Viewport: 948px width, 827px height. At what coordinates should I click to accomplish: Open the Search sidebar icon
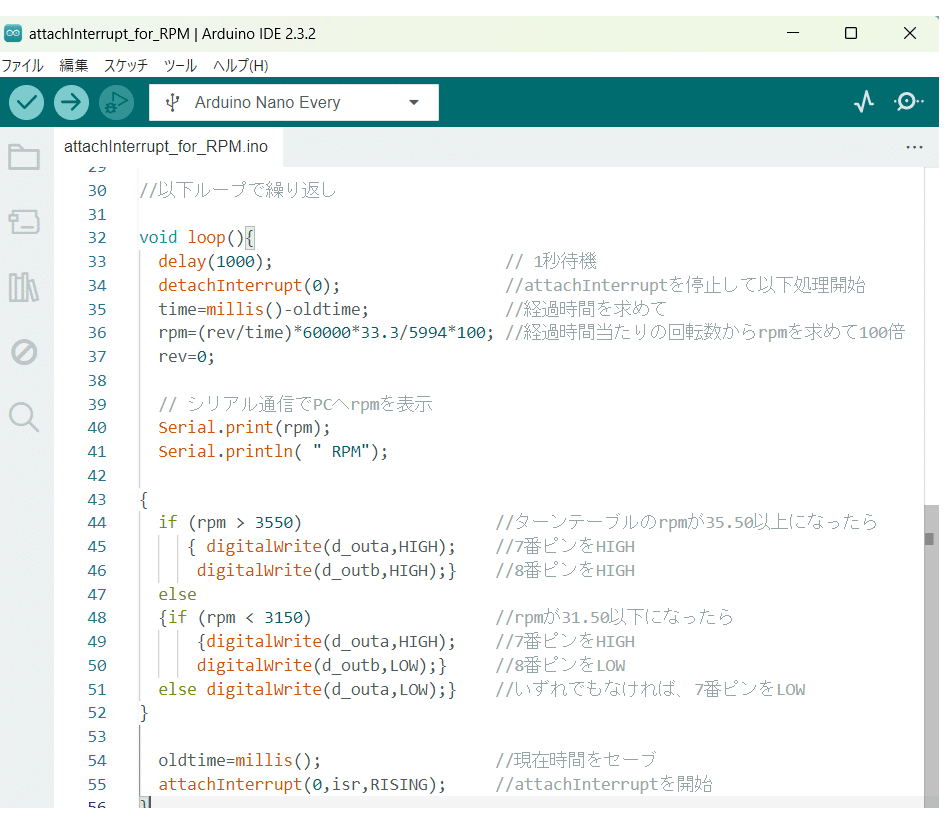(x=24, y=417)
